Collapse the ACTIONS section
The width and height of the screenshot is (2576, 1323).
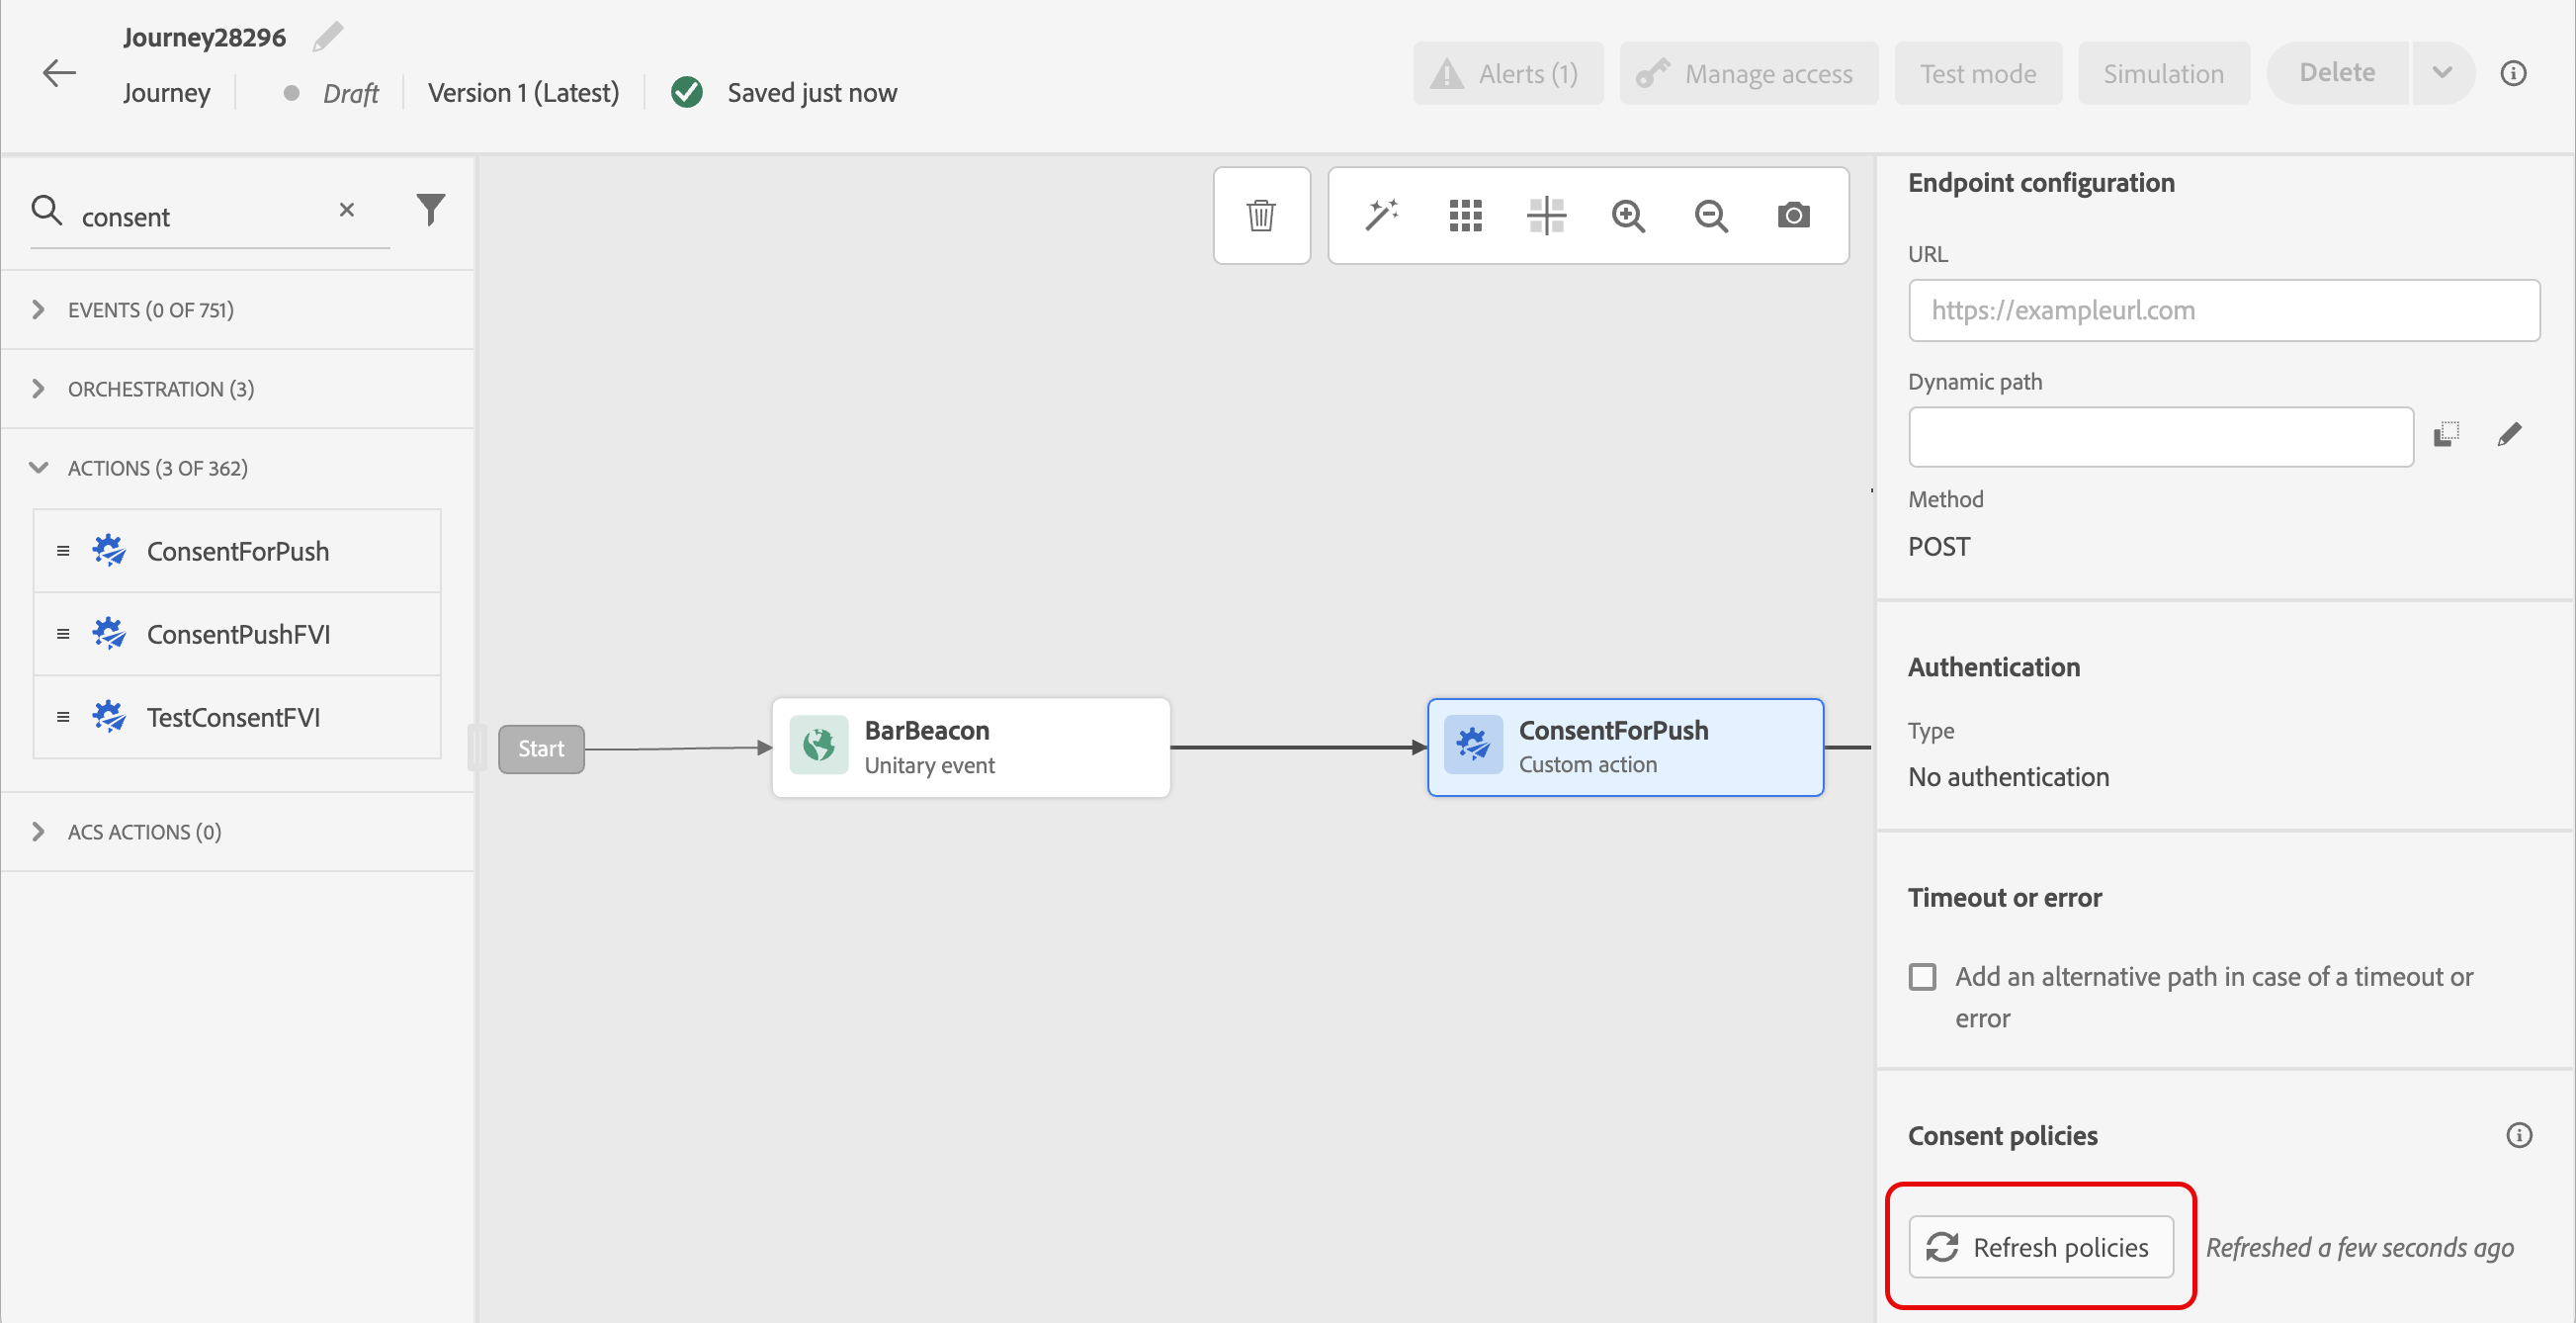(x=39, y=468)
